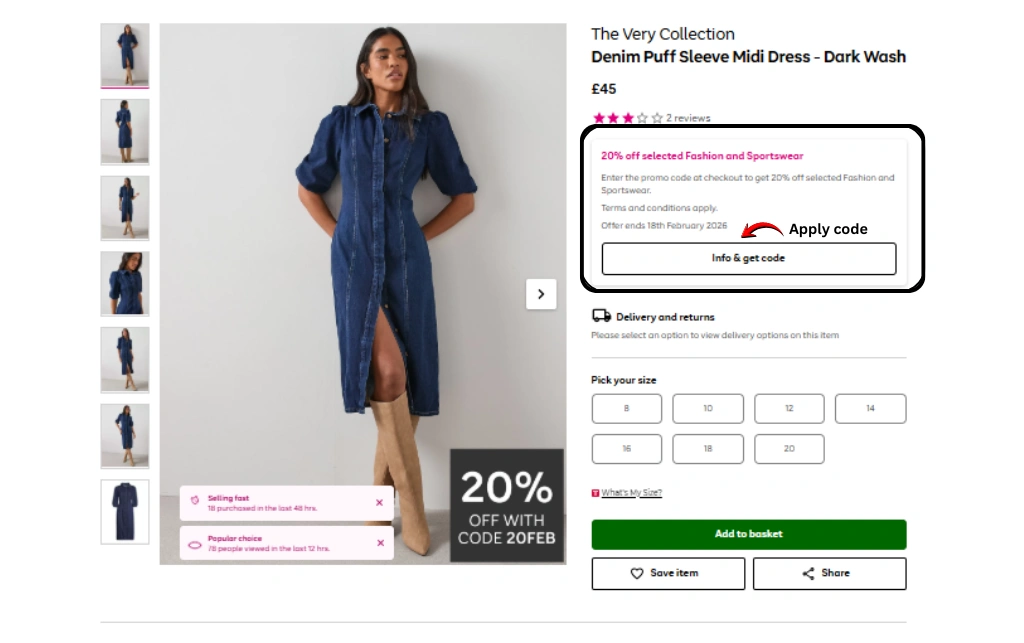Open the What's My Size link
This screenshot has height=643, width=1024.
[x=631, y=493]
